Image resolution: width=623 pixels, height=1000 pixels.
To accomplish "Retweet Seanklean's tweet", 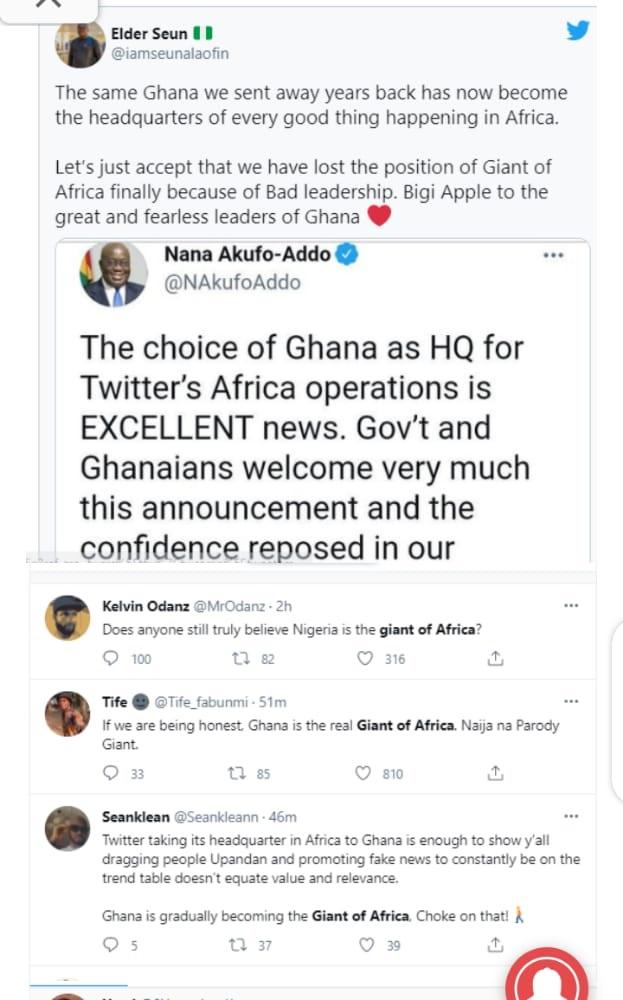I will tap(240, 944).
